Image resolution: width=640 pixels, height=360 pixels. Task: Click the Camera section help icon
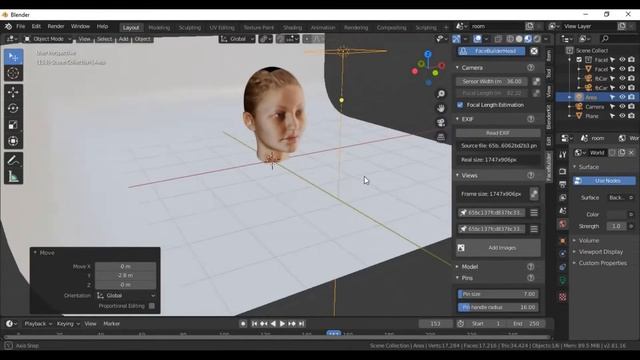point(531,68)
